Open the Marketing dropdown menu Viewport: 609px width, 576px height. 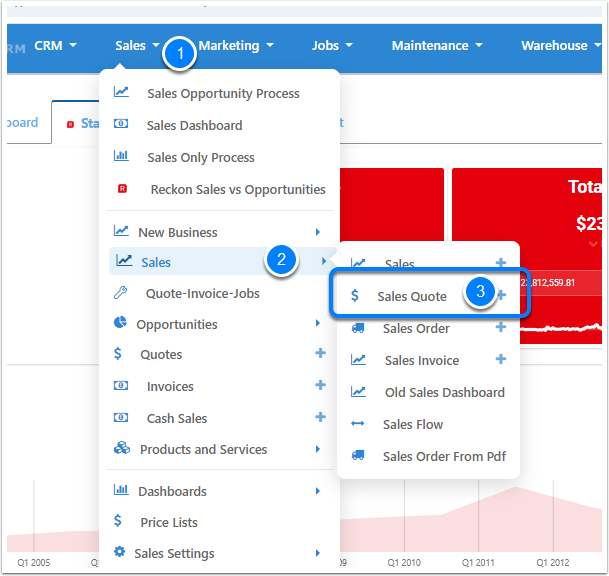(x=236, y=45)
